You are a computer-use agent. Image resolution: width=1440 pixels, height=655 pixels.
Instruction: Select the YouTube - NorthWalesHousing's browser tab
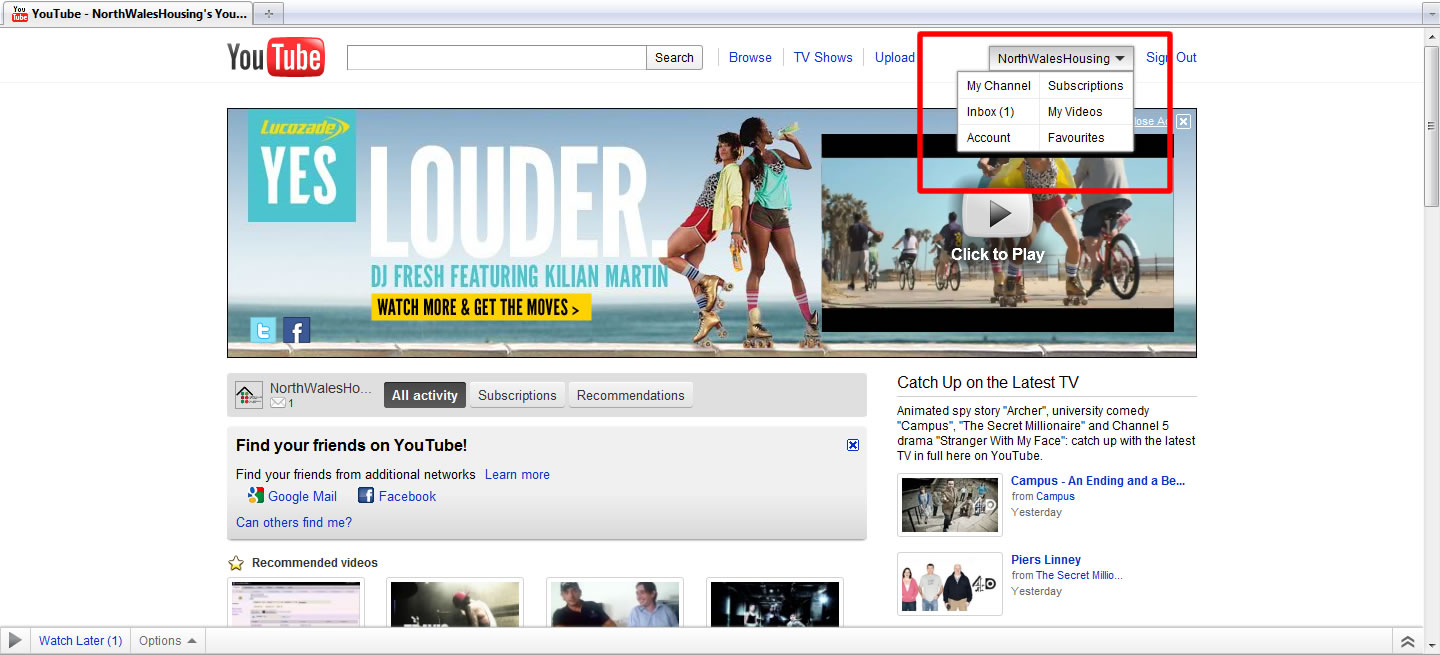(128, 14)
